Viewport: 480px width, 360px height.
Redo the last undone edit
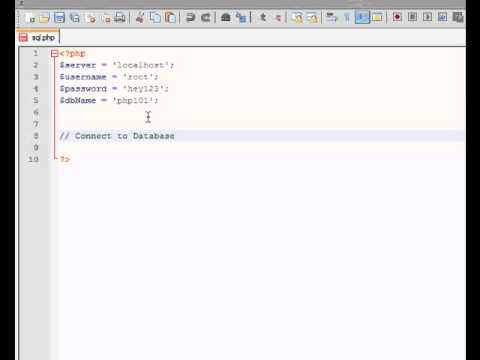coord(206,18)
